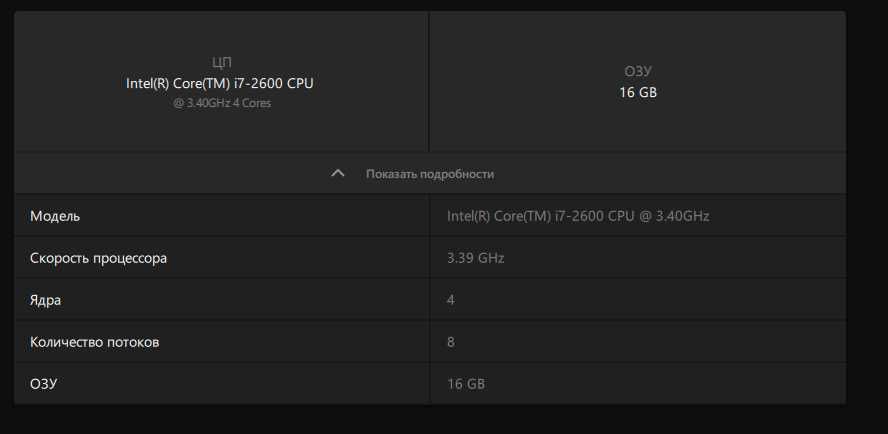
Task: Click the Intel(R) Core(TM) i7-2600 CPU title
Action: click(x=220, y=83)
